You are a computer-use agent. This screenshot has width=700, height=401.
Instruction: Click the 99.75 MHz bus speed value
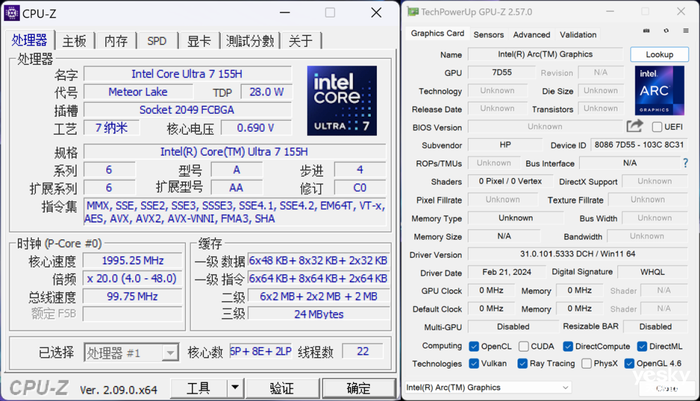click(133, 296)
